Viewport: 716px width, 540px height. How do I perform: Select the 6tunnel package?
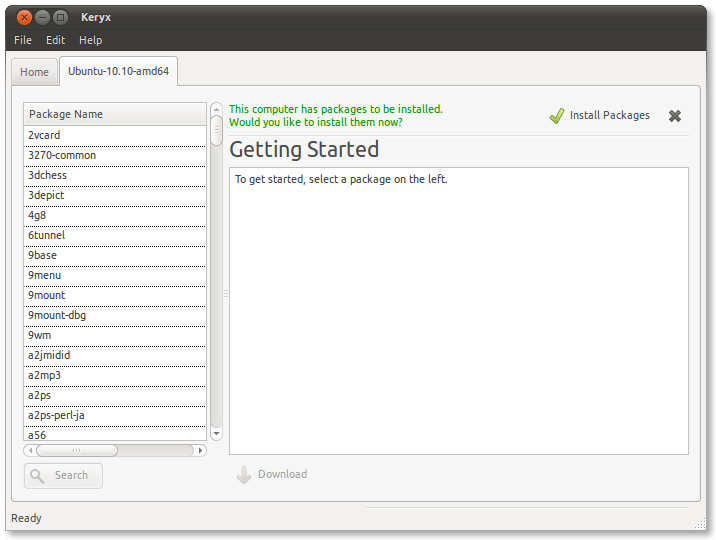[x=115, y=236]
